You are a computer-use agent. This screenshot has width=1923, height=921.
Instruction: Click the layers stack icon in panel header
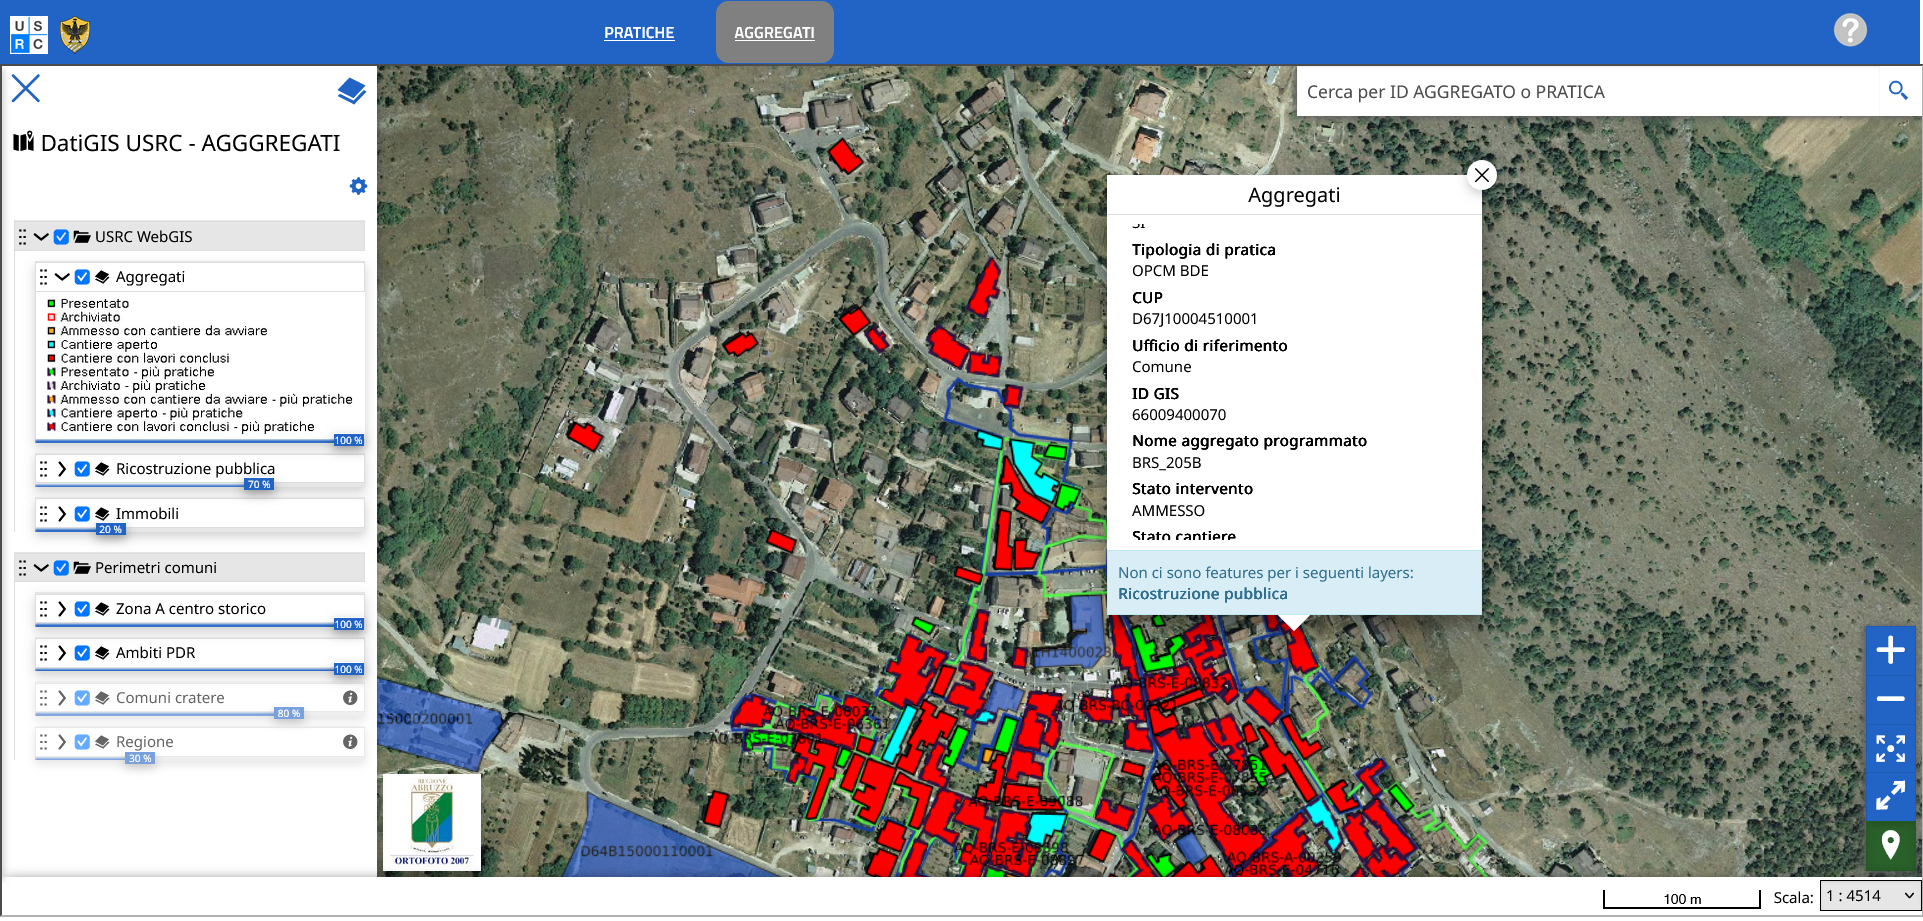[351, 91]
